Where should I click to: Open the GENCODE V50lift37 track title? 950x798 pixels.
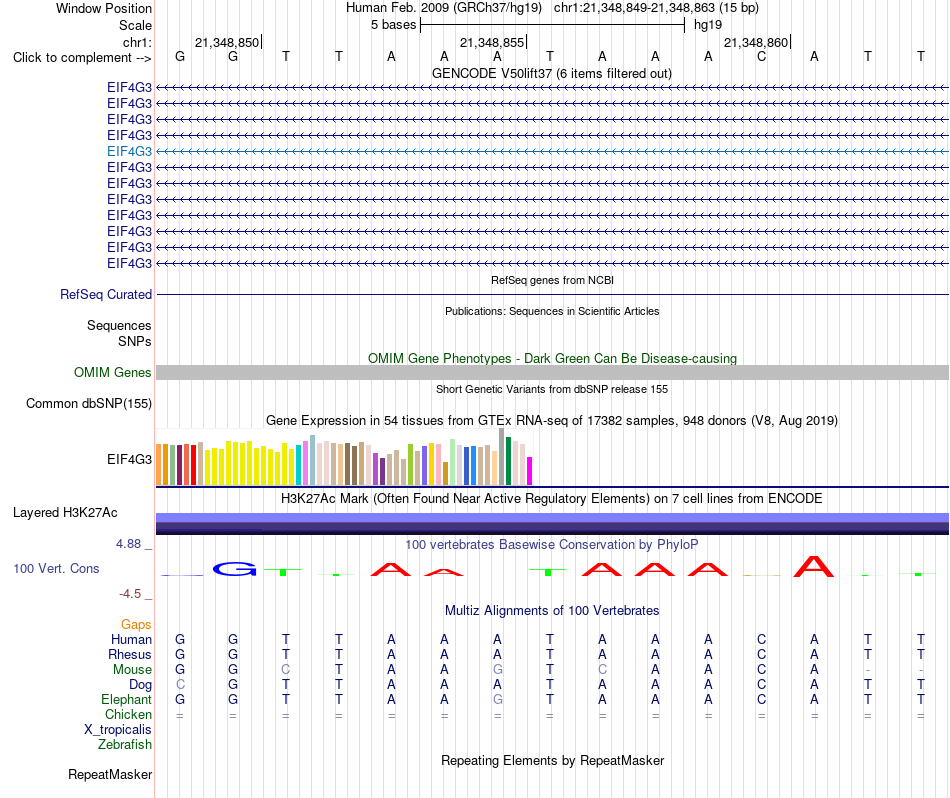tap(551, 73)
